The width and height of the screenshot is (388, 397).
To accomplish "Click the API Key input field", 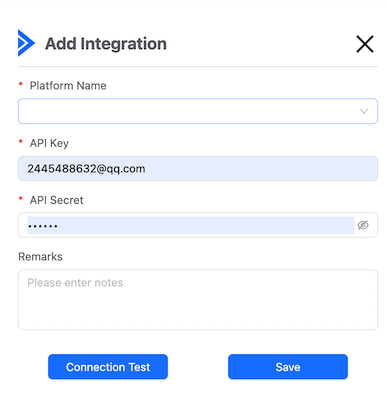I will [x=198, y=169].
